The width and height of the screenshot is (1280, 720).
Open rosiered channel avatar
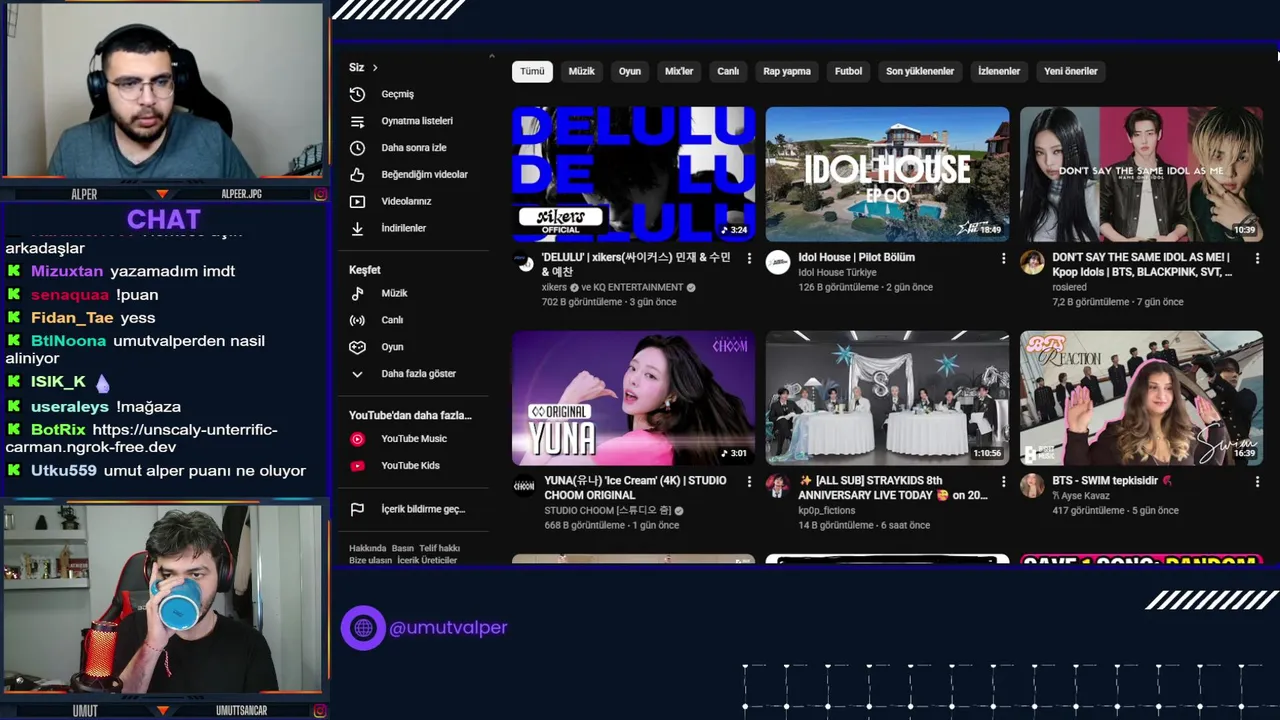(x=1032, y=263)
